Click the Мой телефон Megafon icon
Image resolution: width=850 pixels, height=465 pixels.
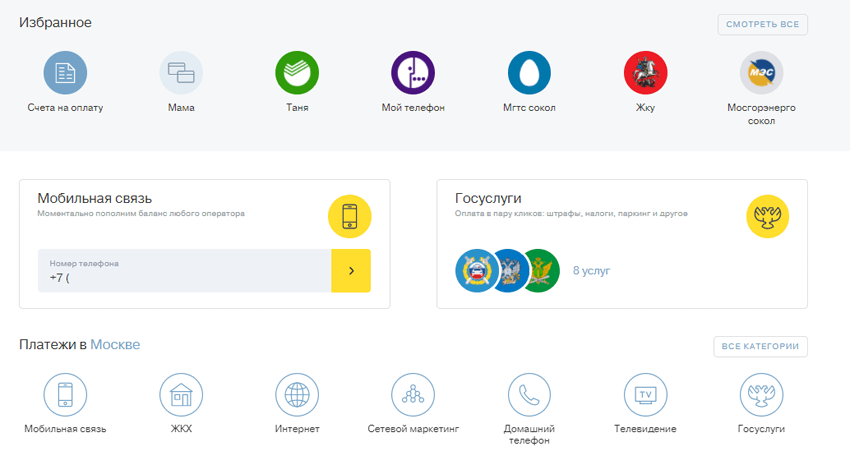[413, 73]
